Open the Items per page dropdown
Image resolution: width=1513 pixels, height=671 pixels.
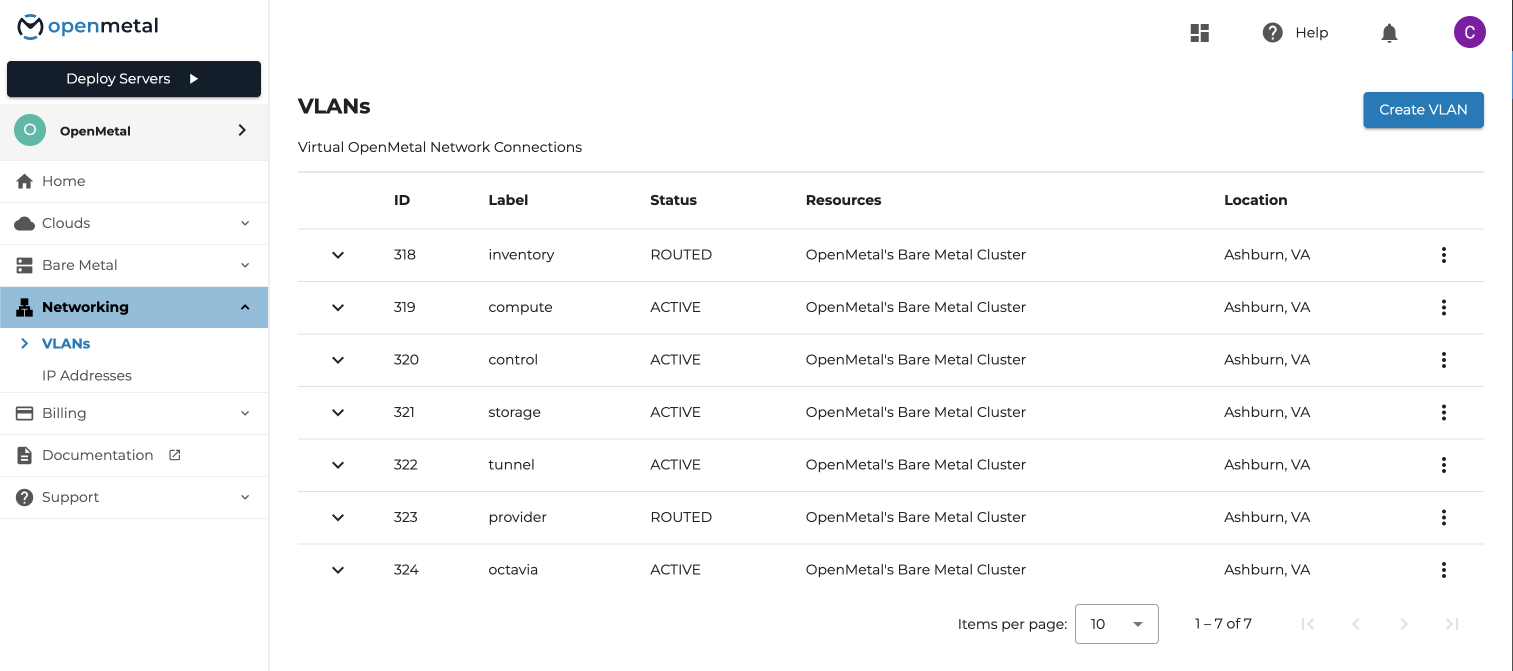click(1116, 623)
